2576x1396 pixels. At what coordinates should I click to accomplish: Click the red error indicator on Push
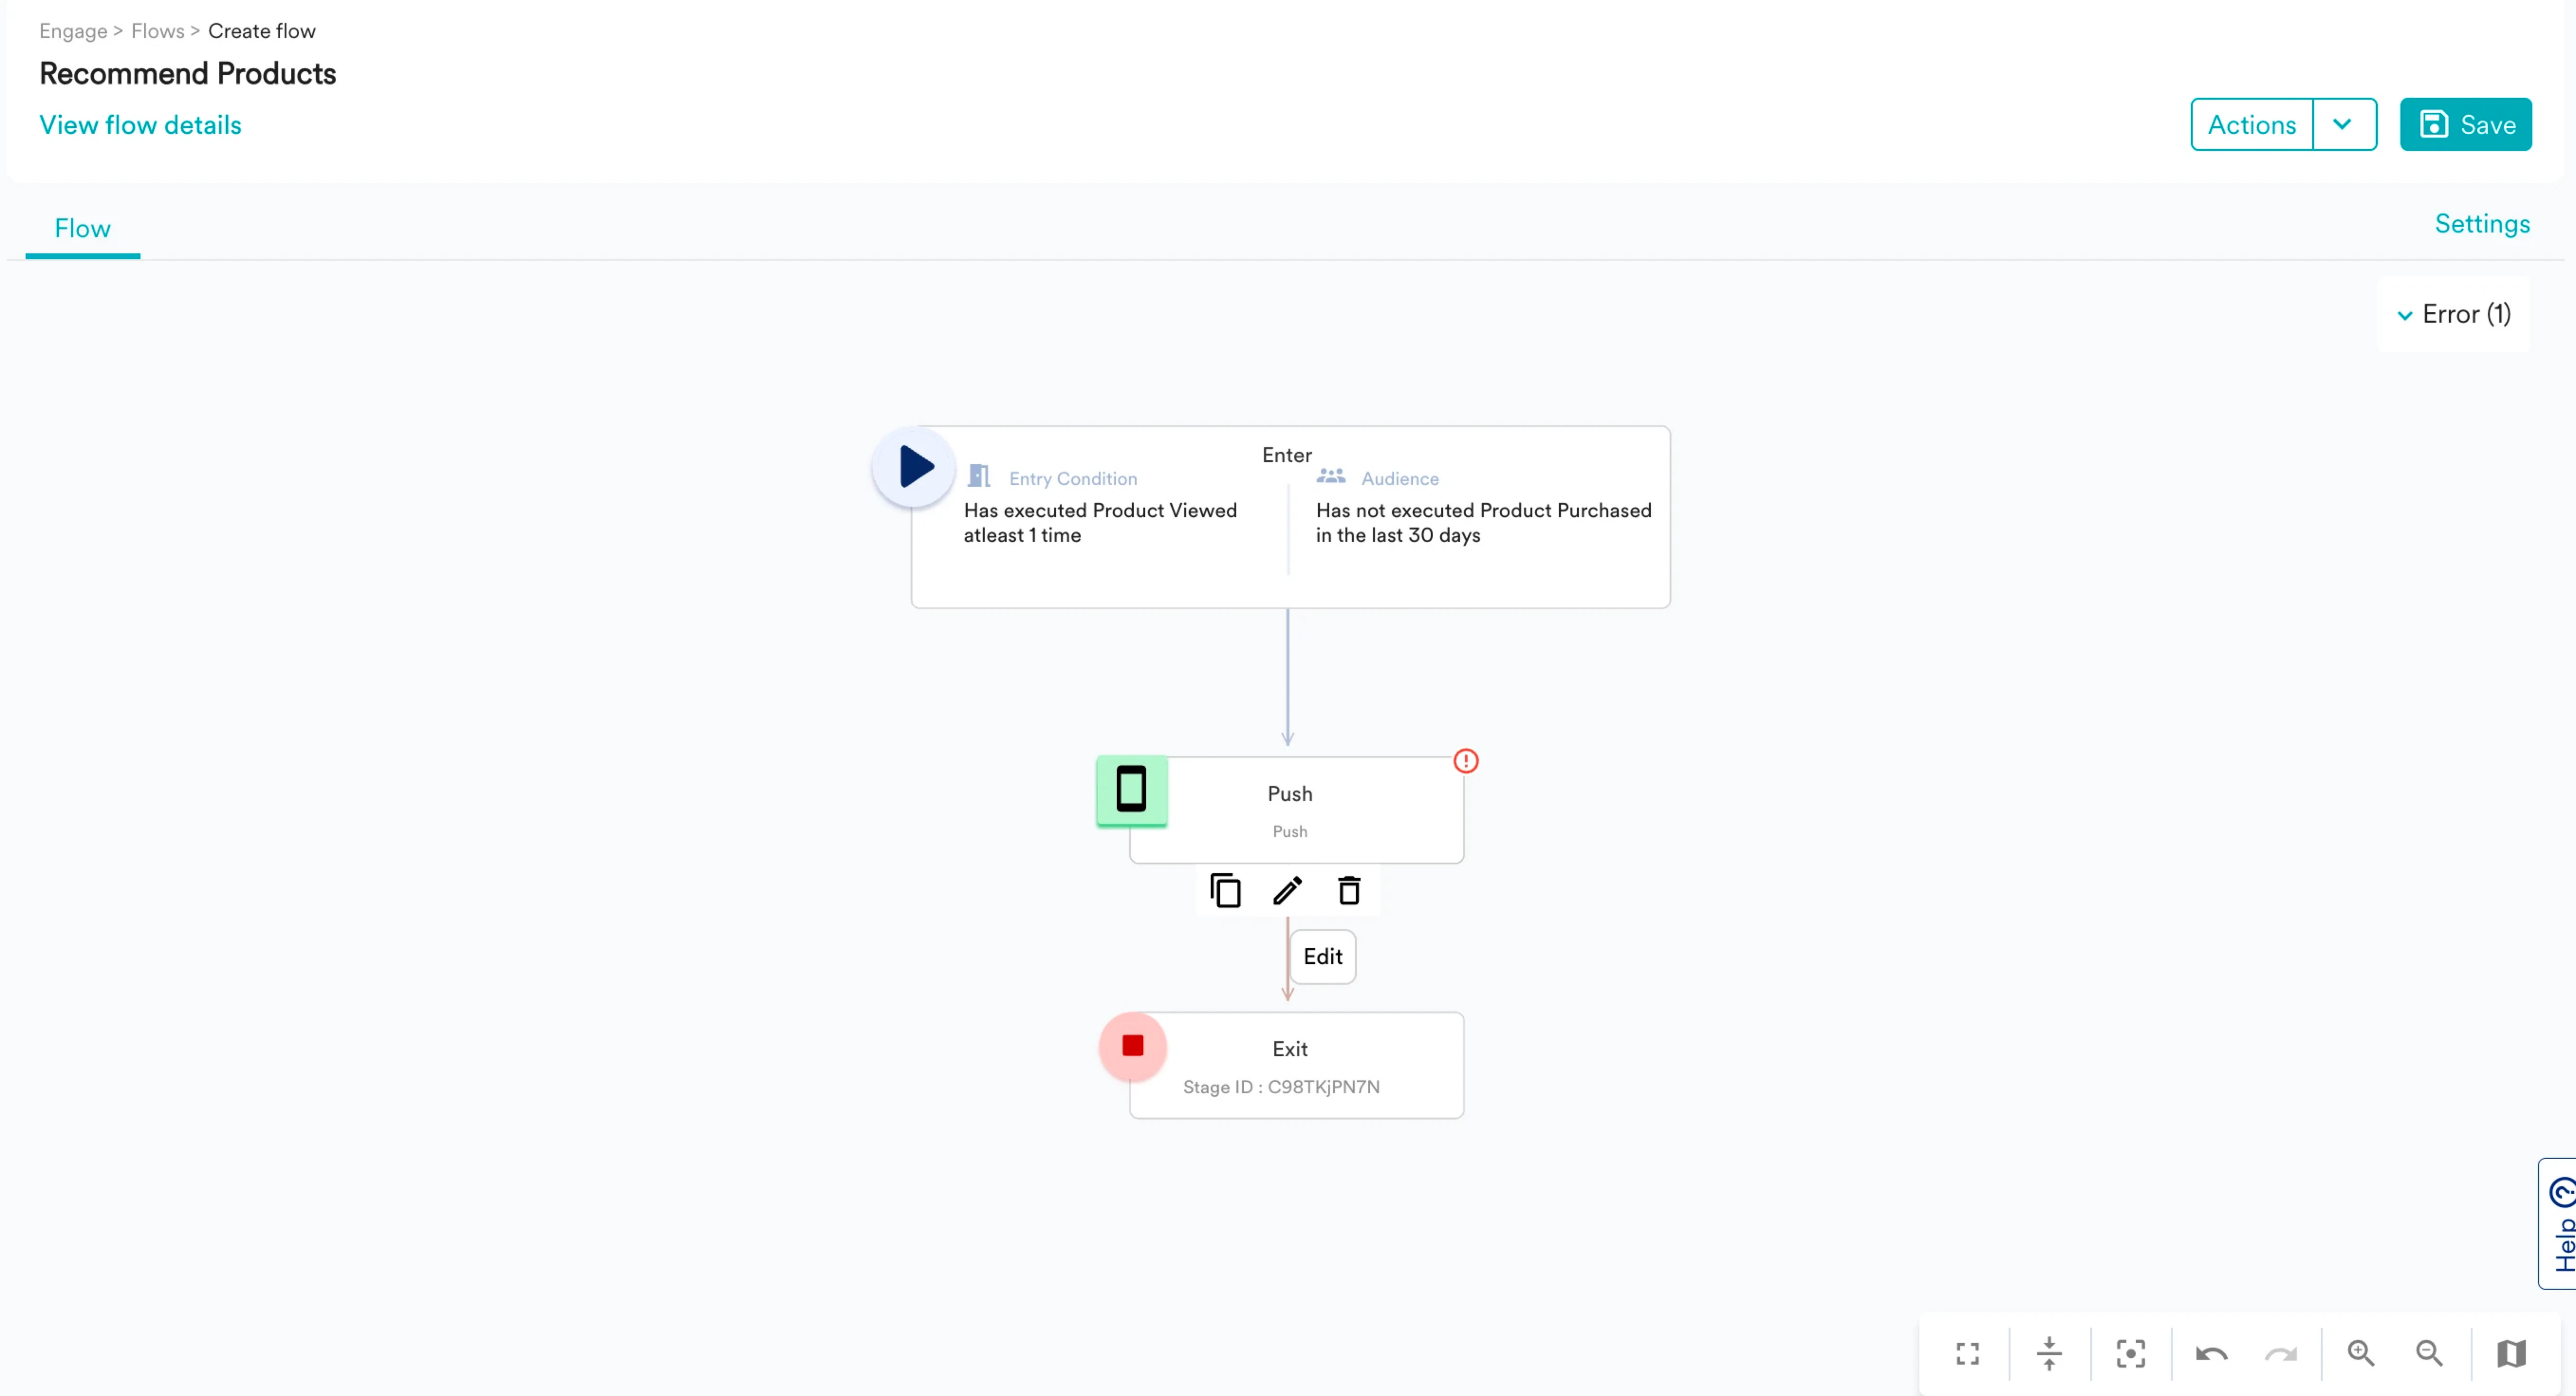pyautogui.click(x=1466, y=761)
